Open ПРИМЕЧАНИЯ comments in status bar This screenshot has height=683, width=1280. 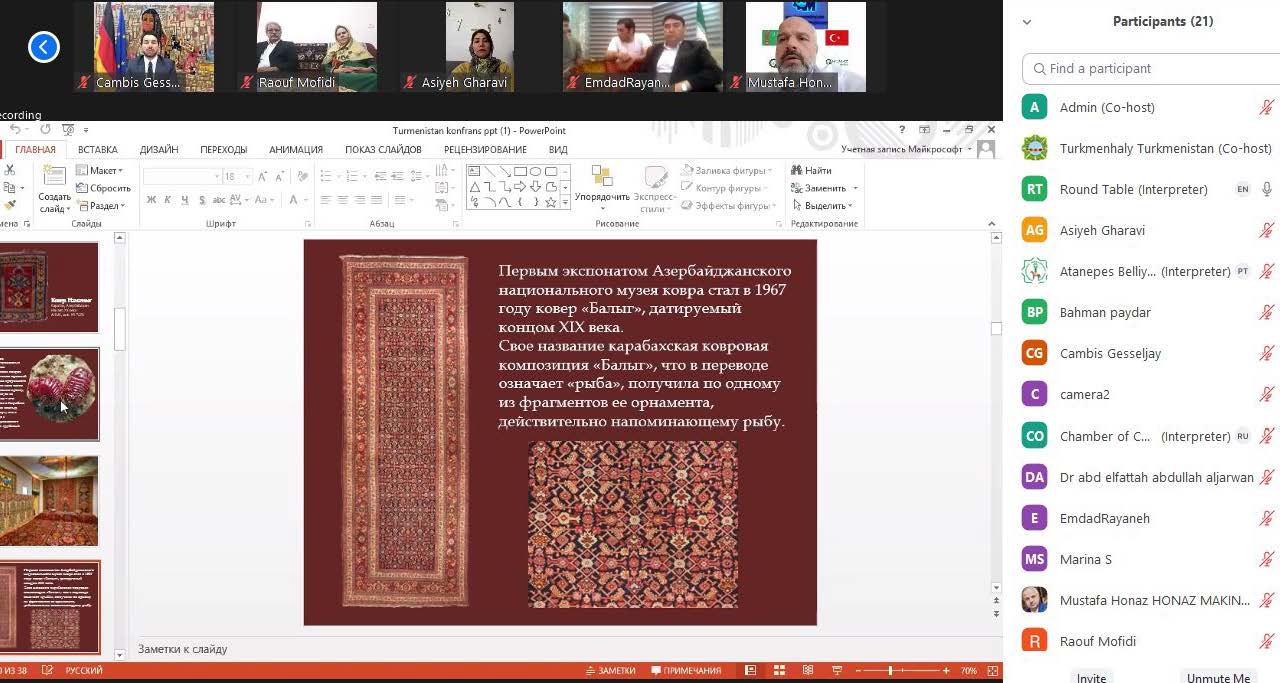pos(686,671)
